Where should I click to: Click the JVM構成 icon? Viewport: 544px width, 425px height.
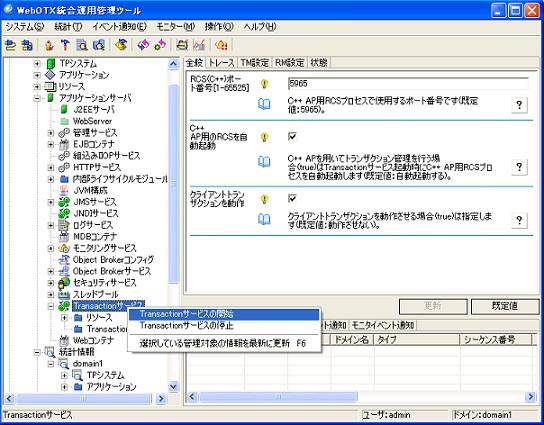[x=64, y=190]
